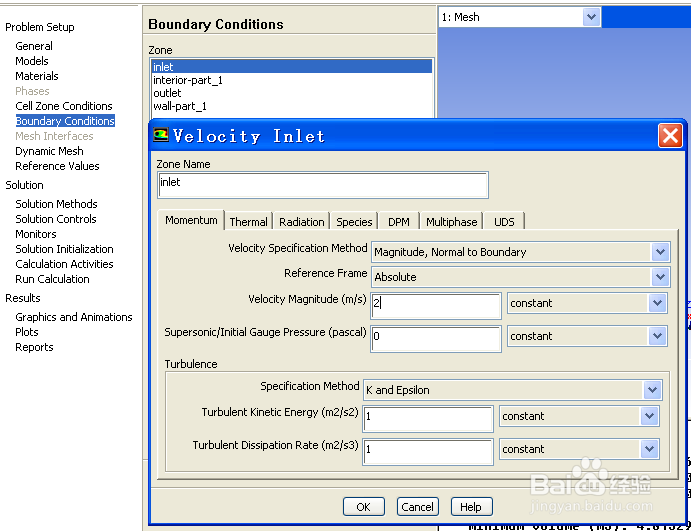Screen dimensions: 691x531
Task: Click the Zone Name input field
Action: point(323,185)
